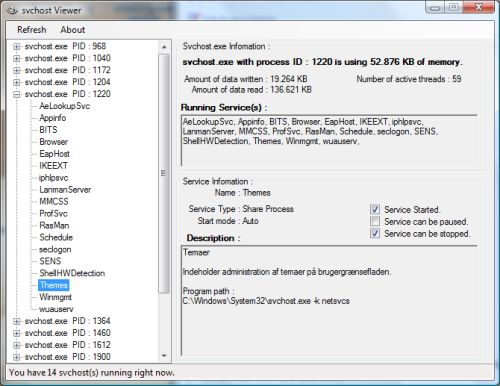Expand svchost.exe PID 1204 node
Viewport: 500px width, 386px height.
16,82
